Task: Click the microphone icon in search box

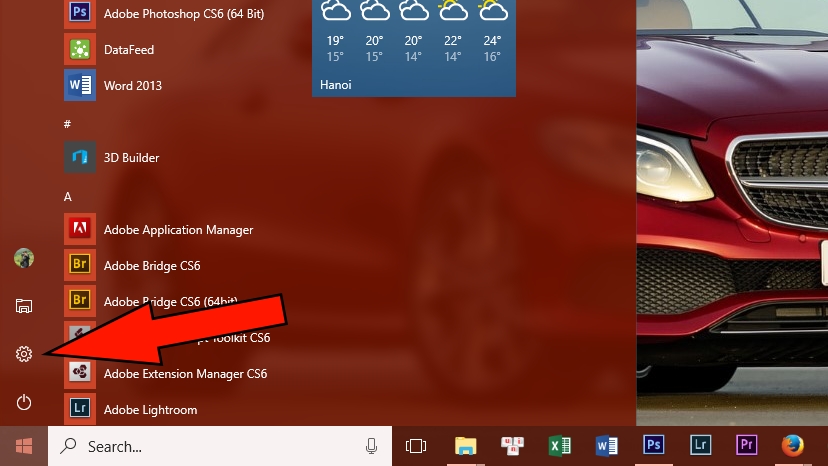Action: 371,446
